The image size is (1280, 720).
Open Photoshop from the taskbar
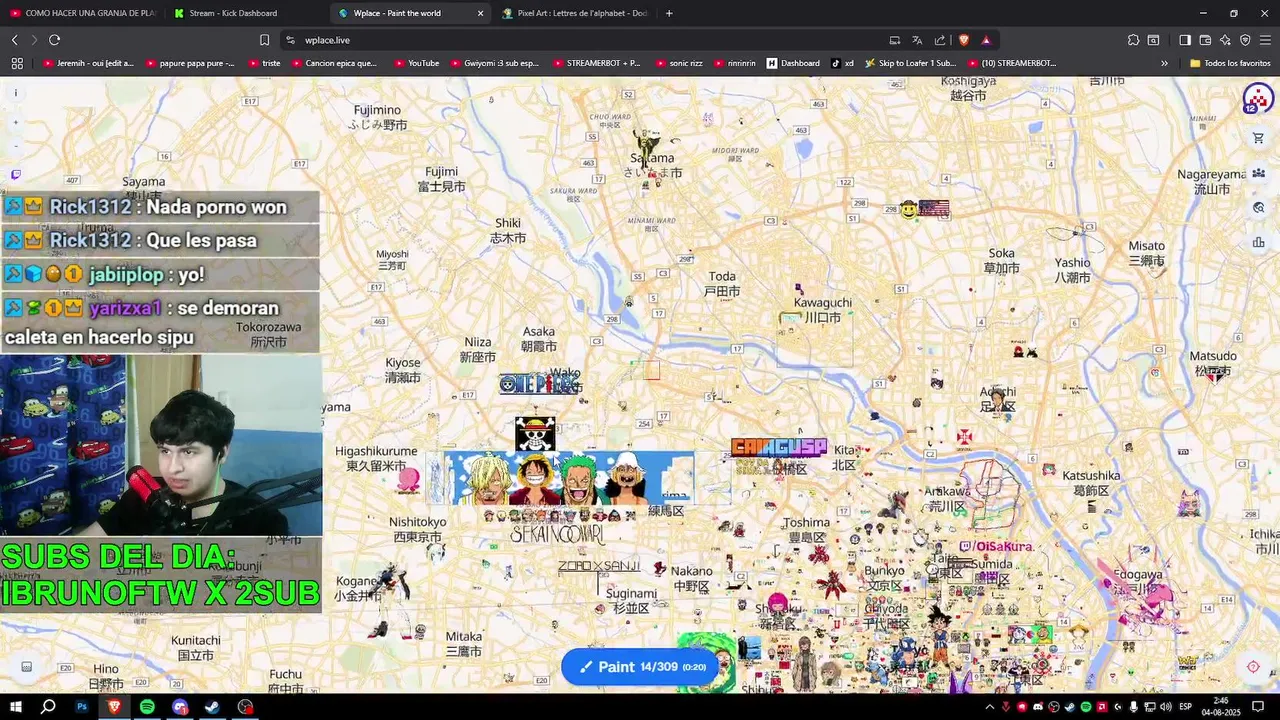click(x=82, y=707)
